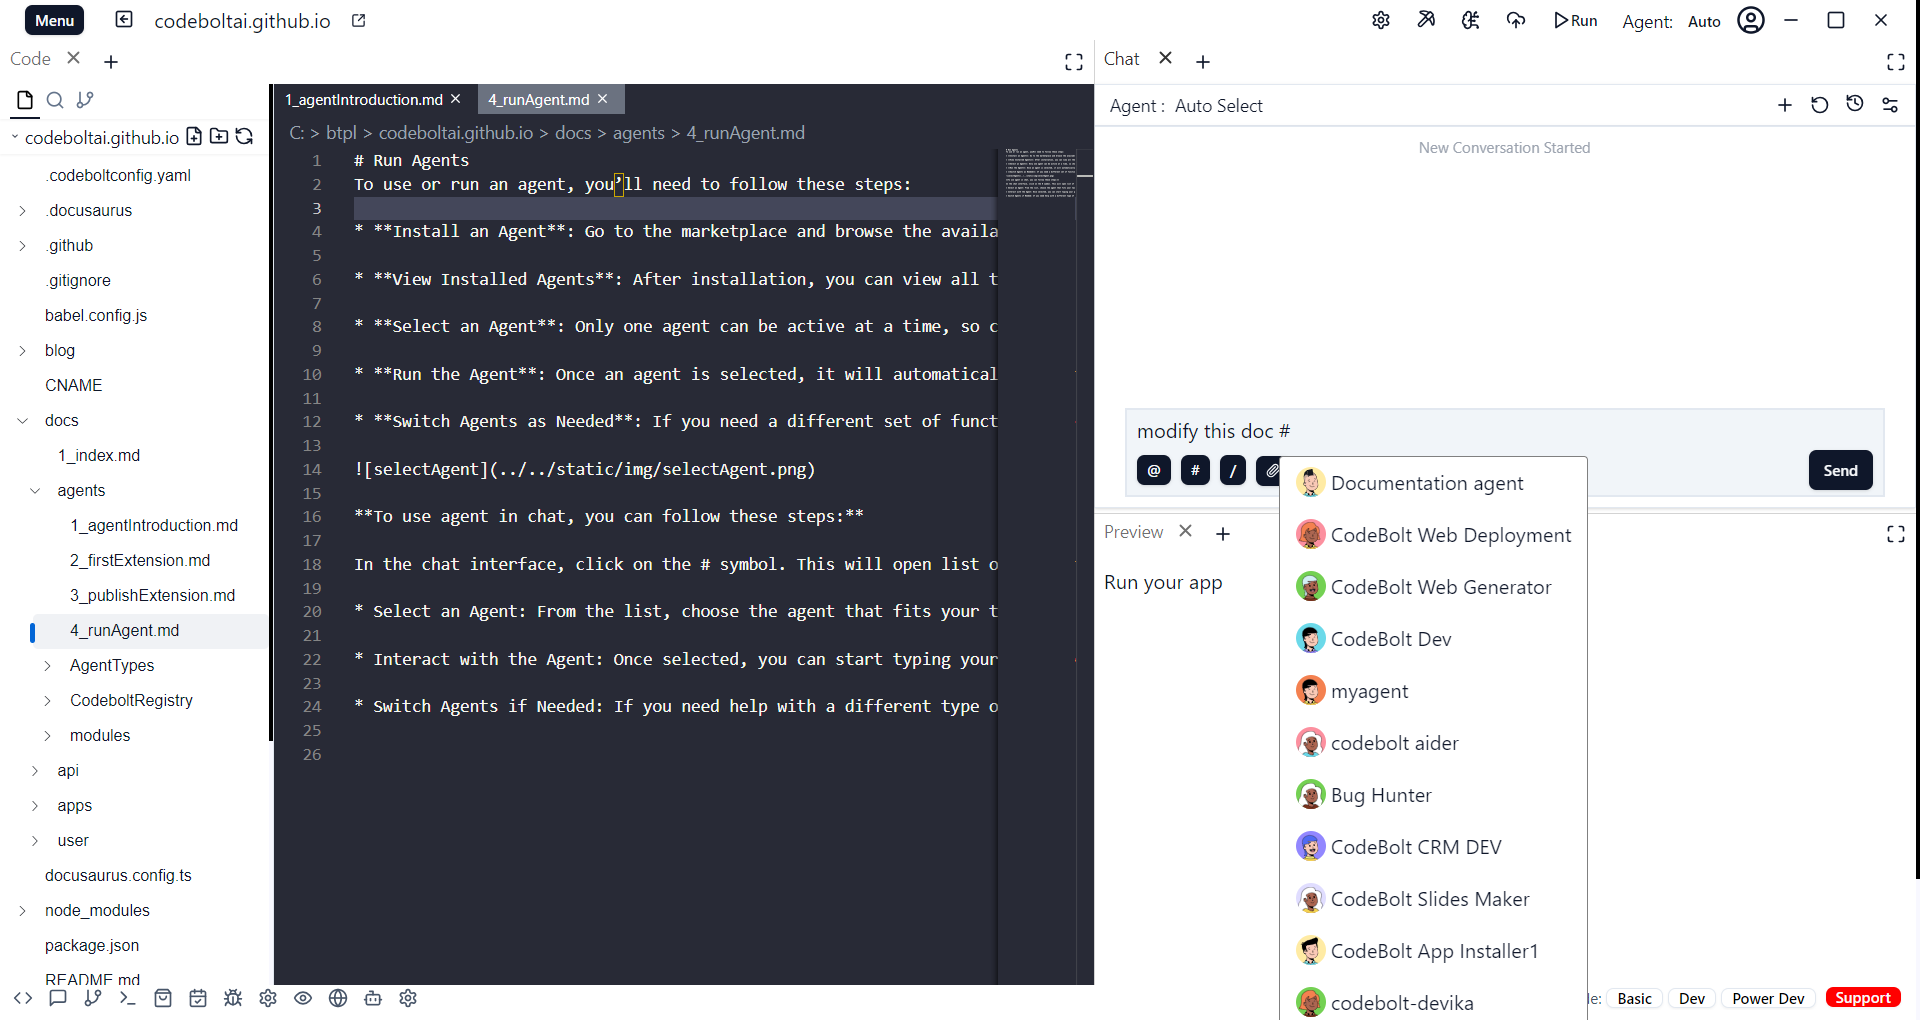This screenshot has width=1920, height=1020.
Task: Switch to Basic mode
Action: tap(1634, 998)
